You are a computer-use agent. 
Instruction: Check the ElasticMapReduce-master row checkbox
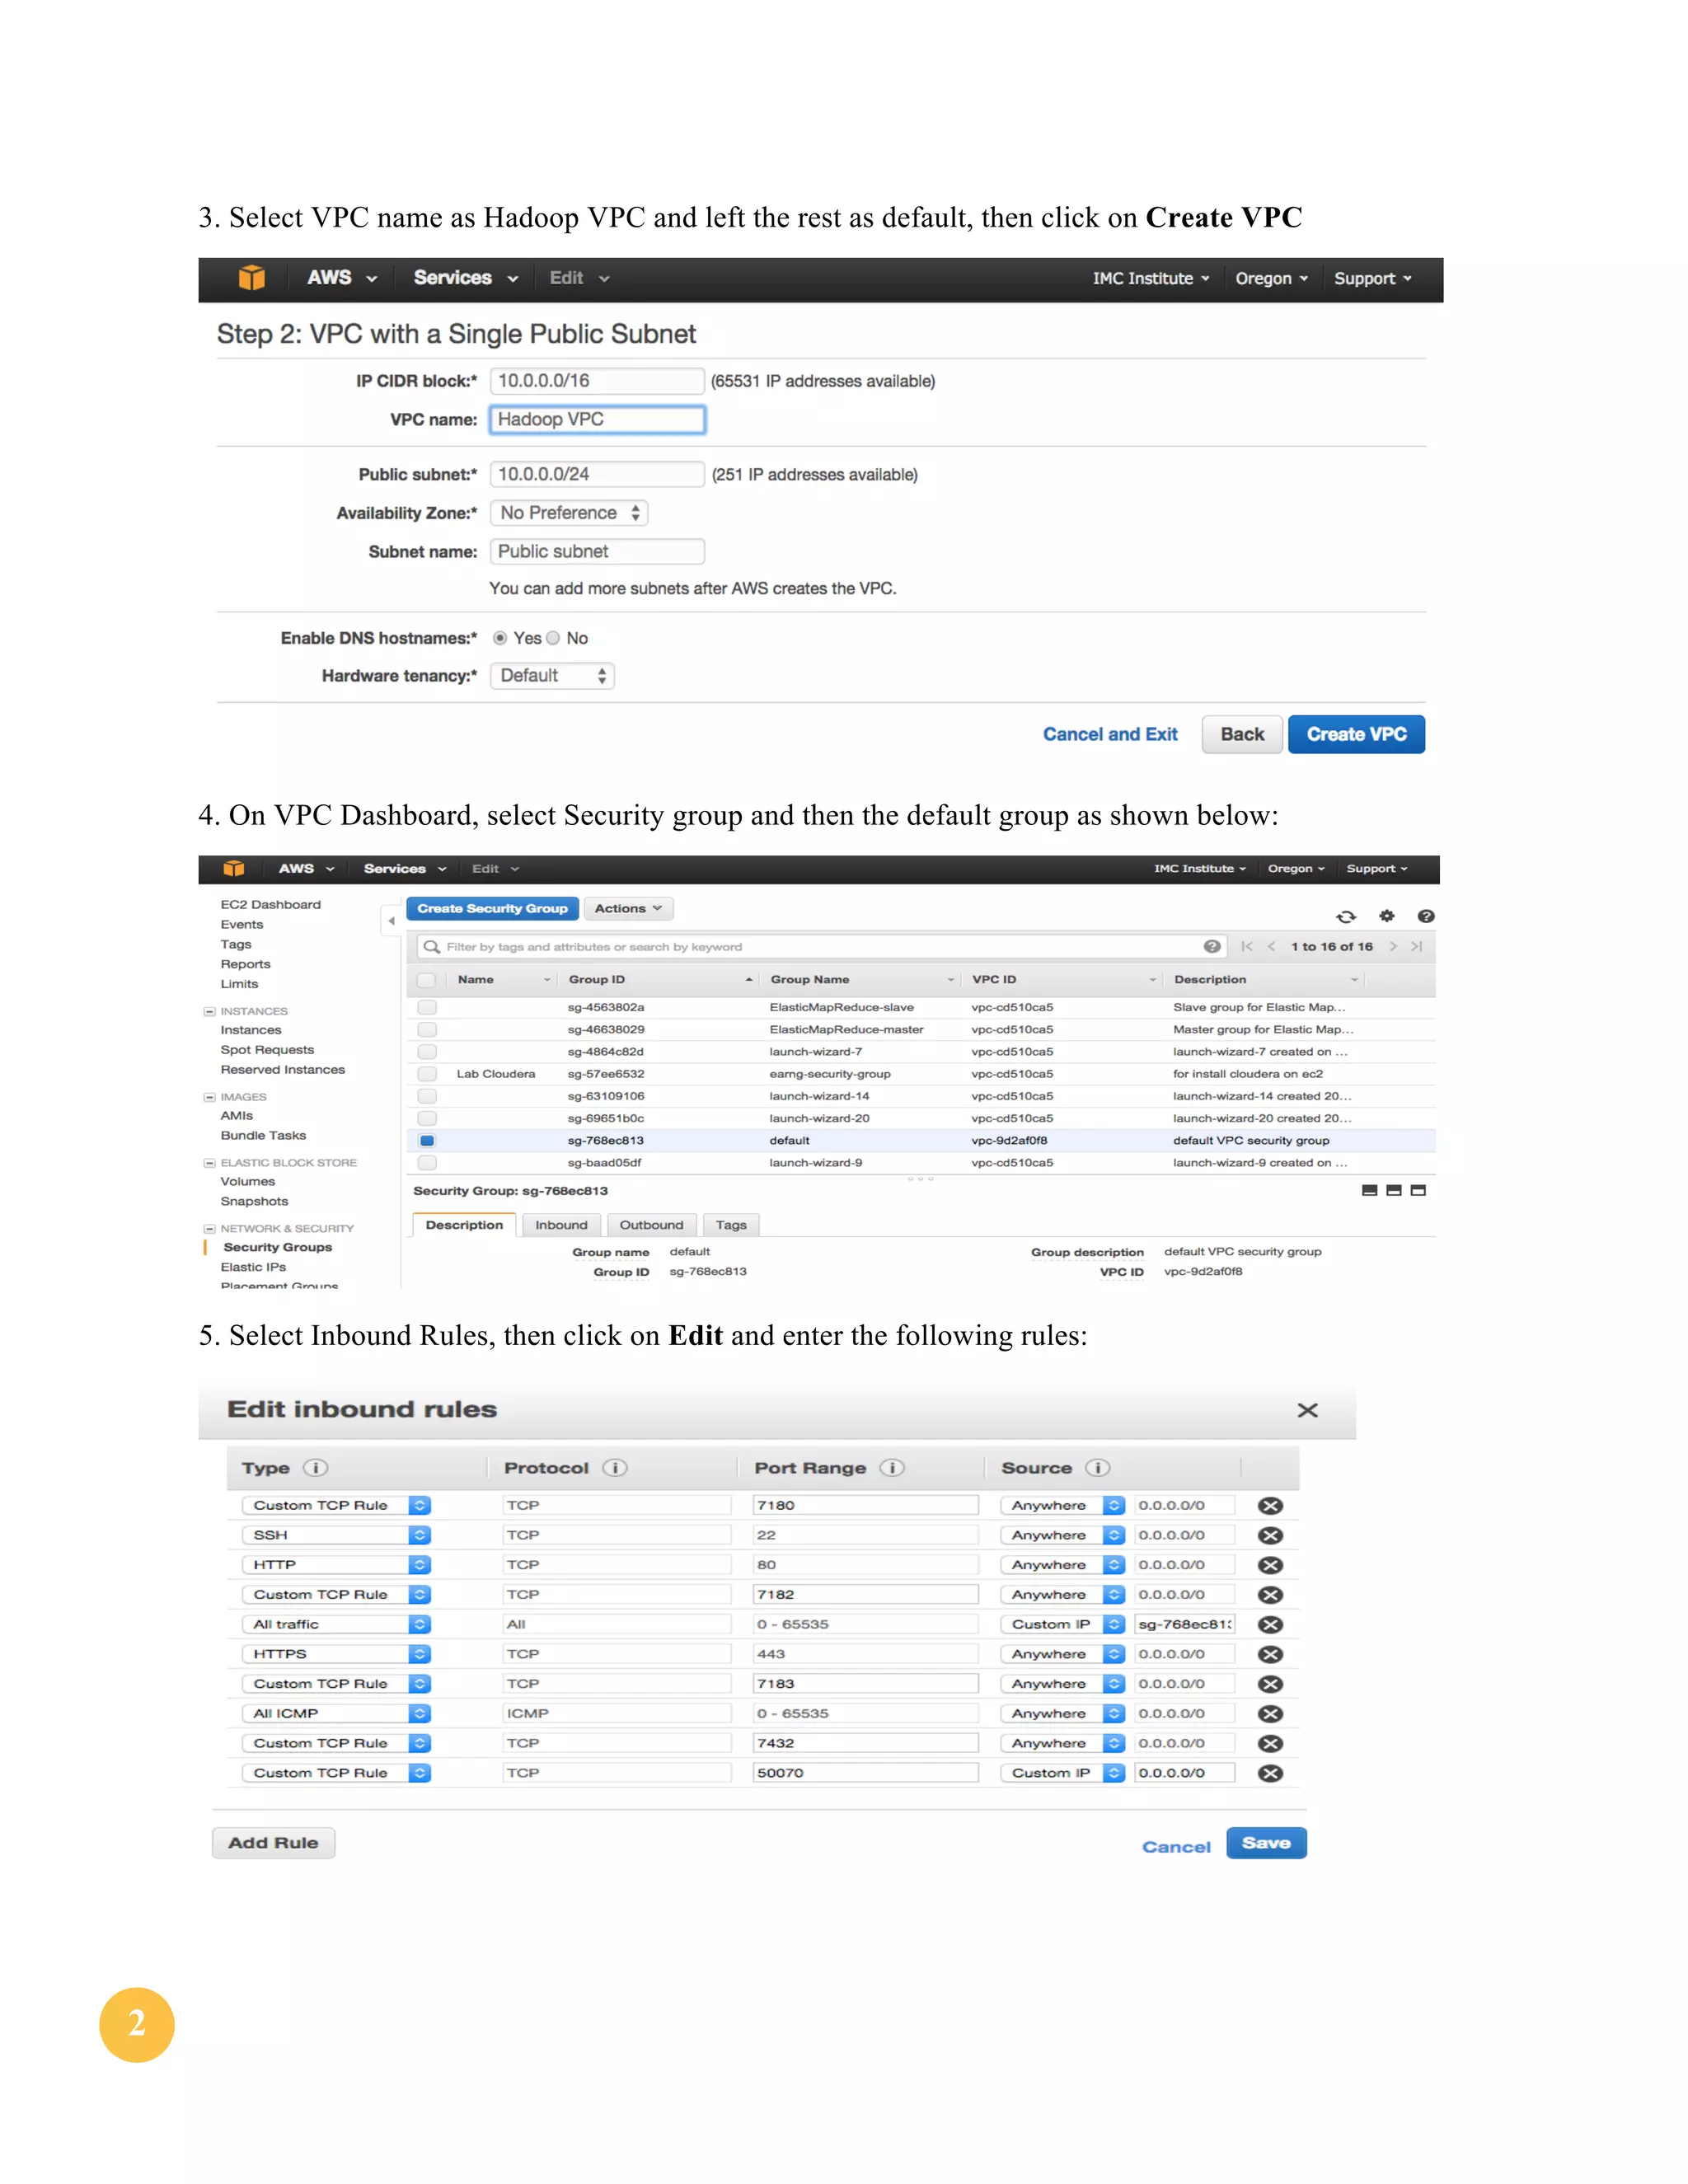pyautogui.click(x=427, y=1029)
